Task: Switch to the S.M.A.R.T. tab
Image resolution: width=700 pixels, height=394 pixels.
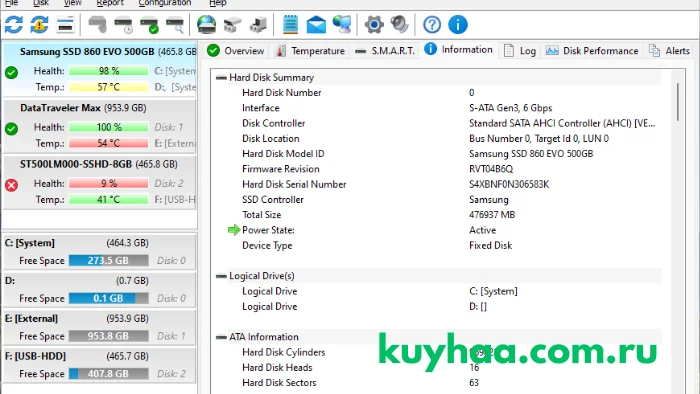Action: [386, 51]
